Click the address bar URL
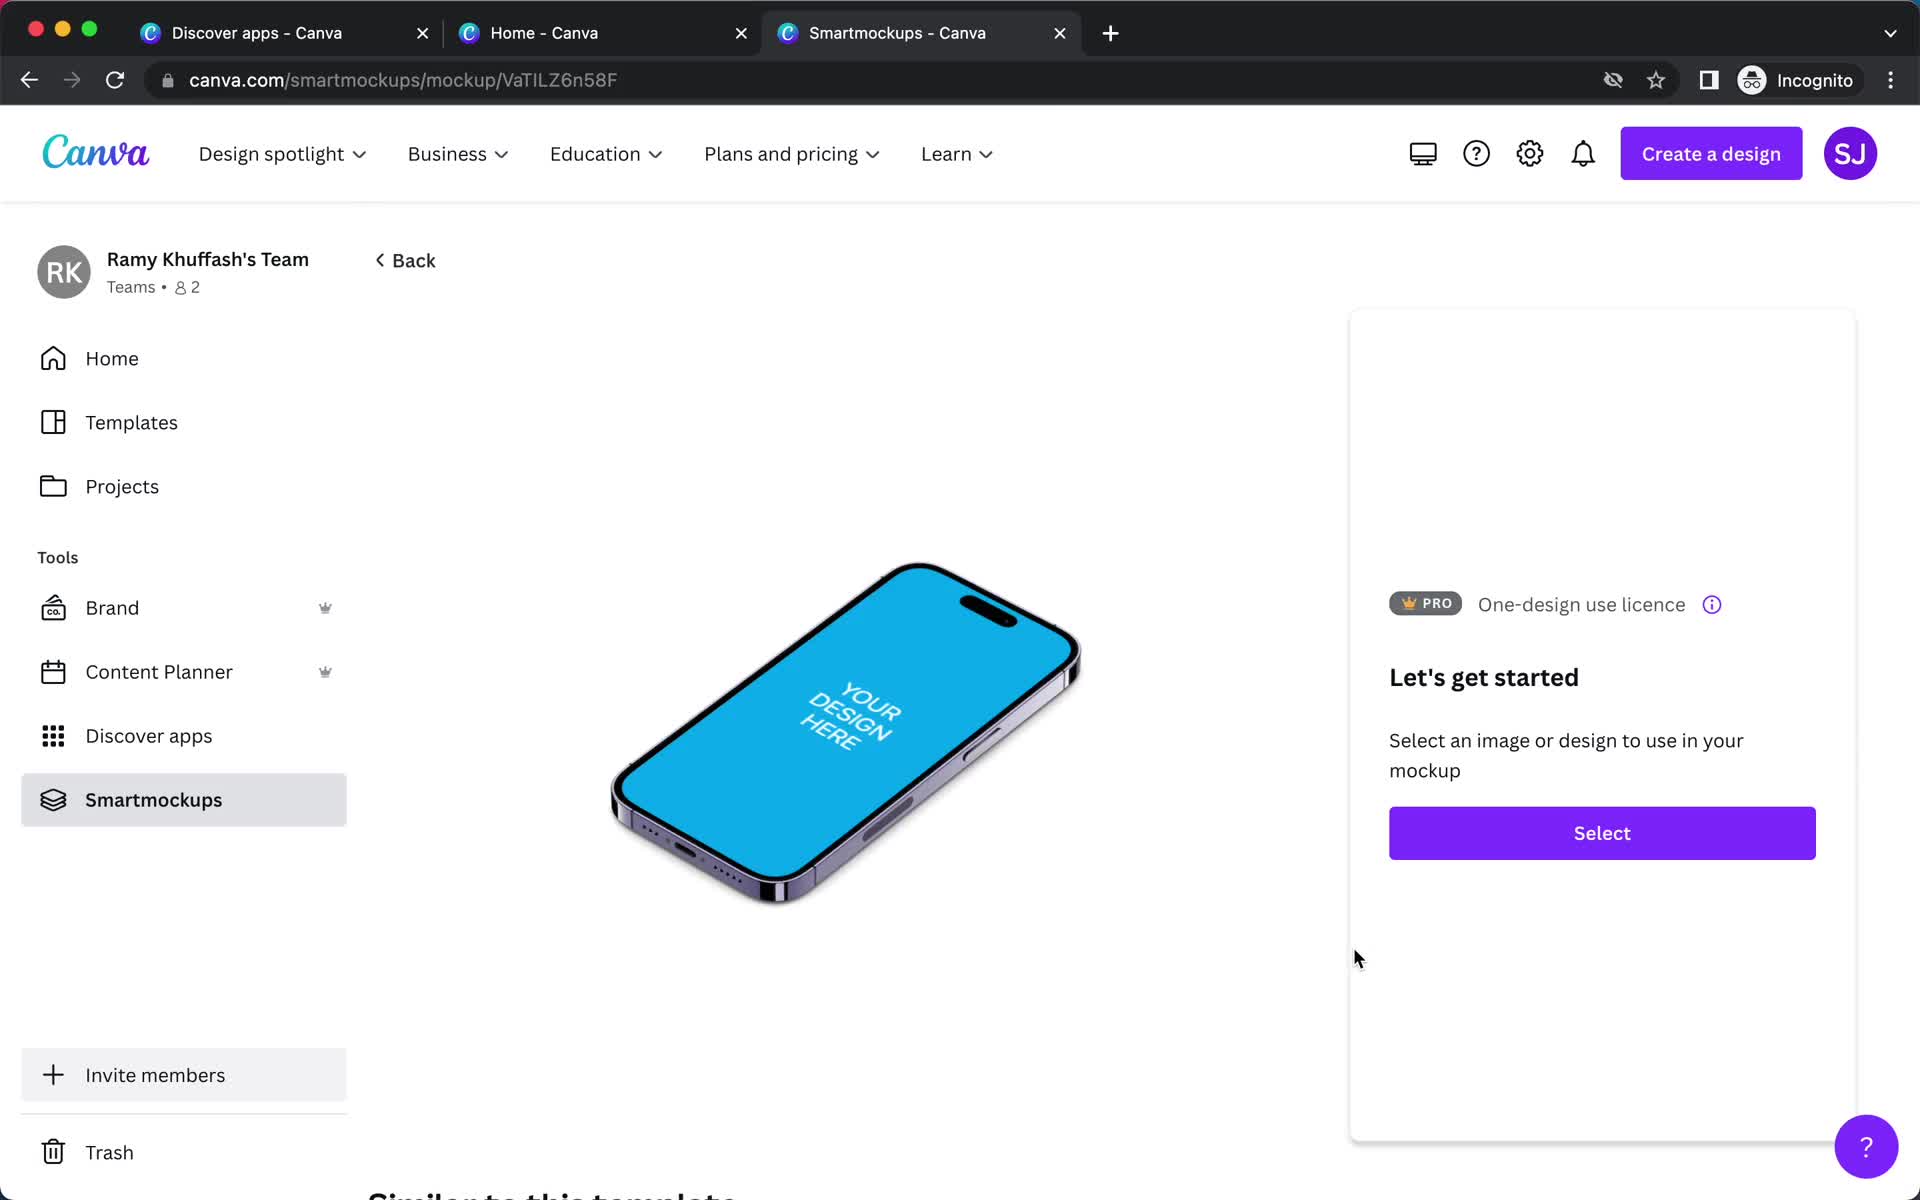This screenshot has width=1920, height=1200. (403, 80)
